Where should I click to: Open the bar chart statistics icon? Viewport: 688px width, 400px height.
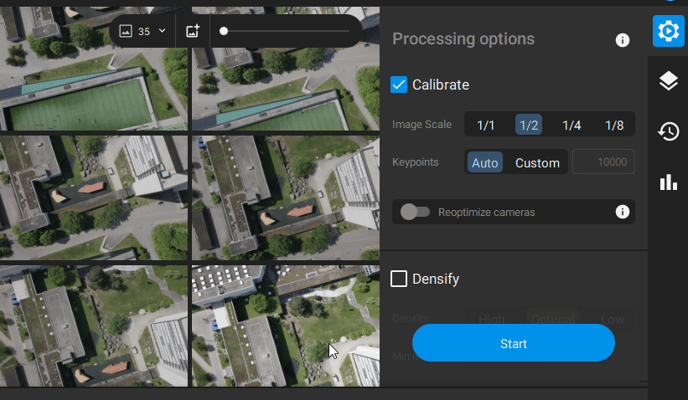coord(669,182)
